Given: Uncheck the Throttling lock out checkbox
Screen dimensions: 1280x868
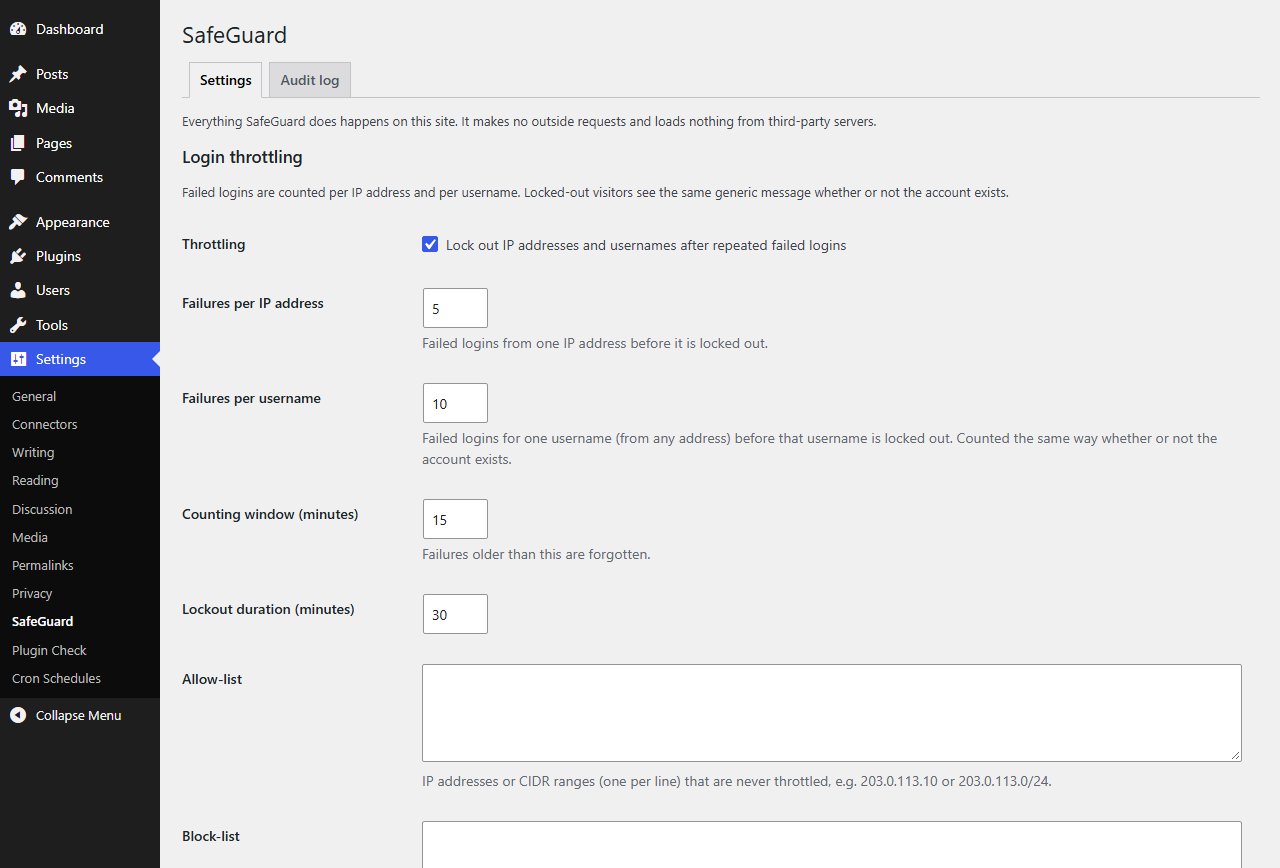Looking at the screenshot, I should point(430,244).
